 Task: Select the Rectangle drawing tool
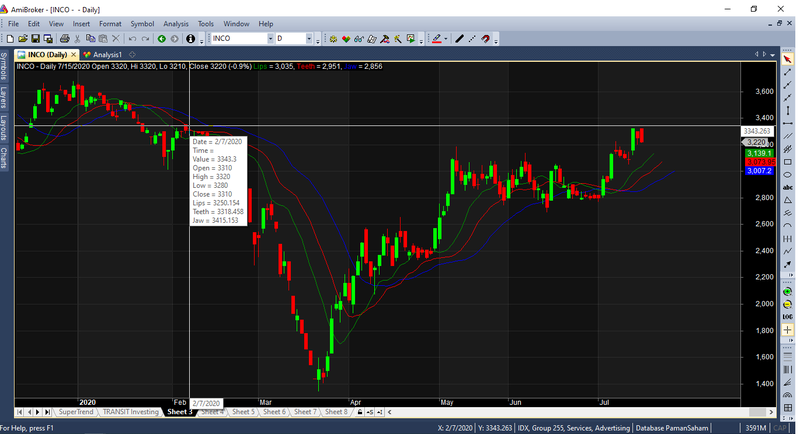point(788,162)
